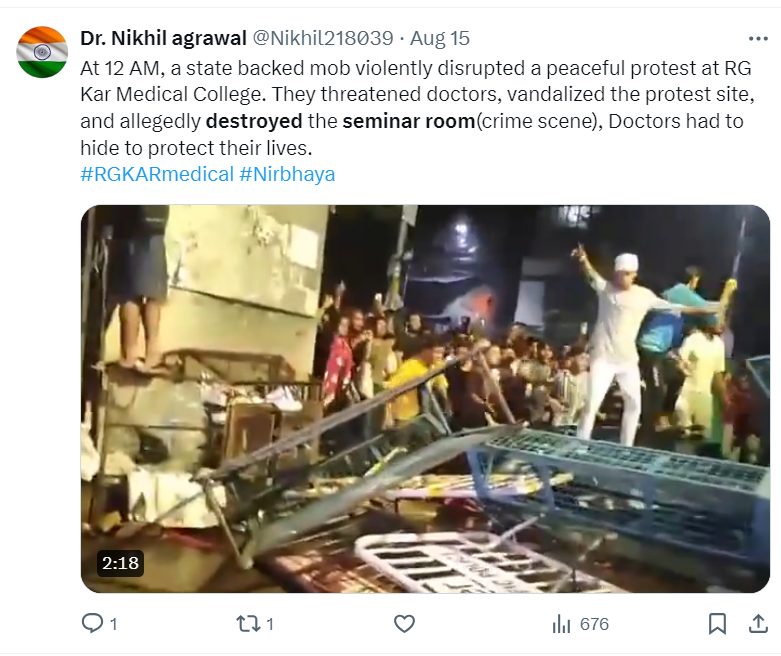Click the reply count number 1
Screen dimensions: 781x656
tap(114, 624)
